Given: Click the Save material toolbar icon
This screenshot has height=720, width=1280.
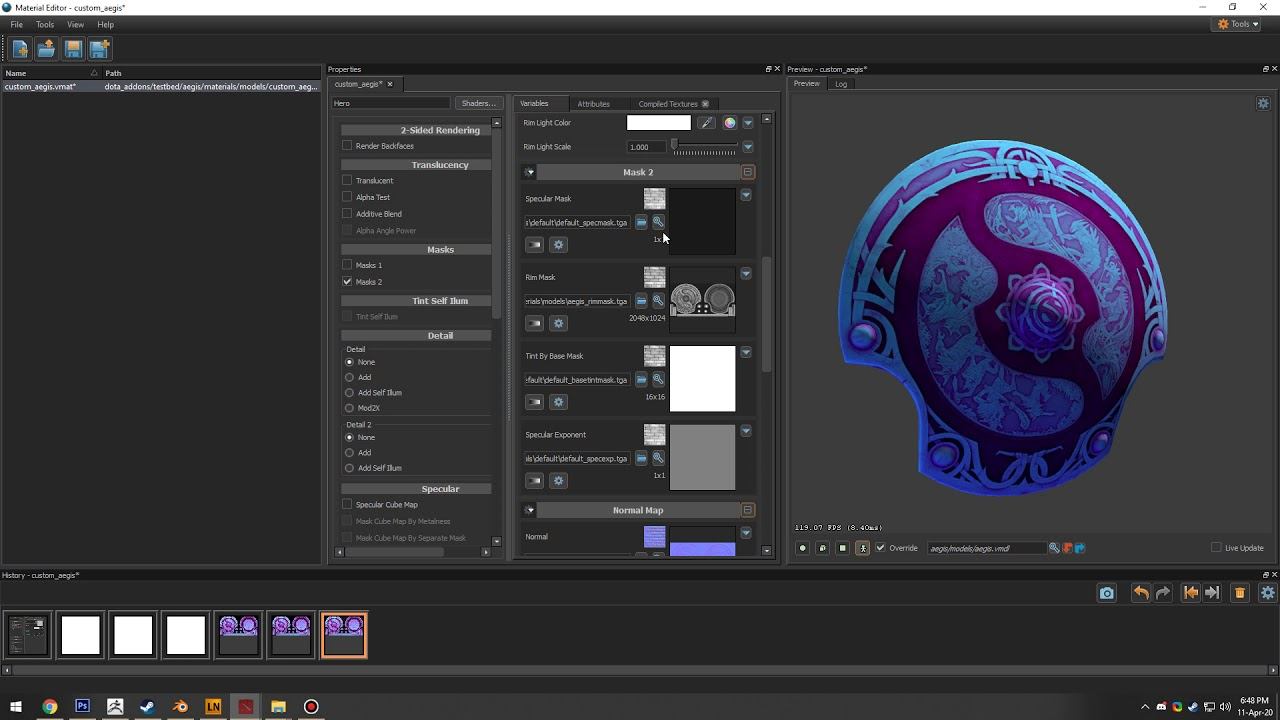Looking at the screenshot, I should pyautogui.click(x=73, y=49).
